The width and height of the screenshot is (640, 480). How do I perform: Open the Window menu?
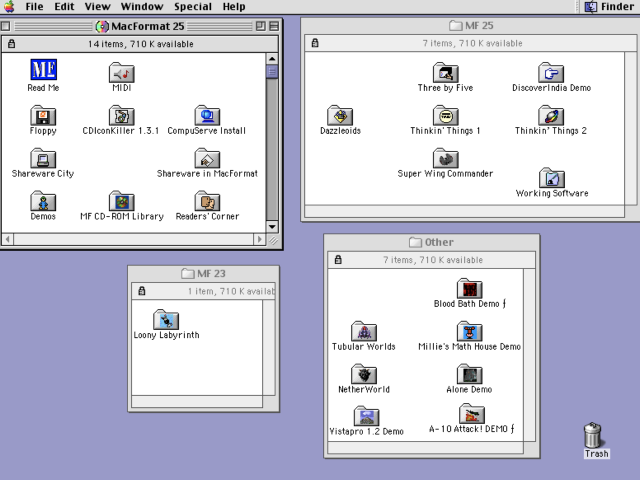tap(142, 7)
